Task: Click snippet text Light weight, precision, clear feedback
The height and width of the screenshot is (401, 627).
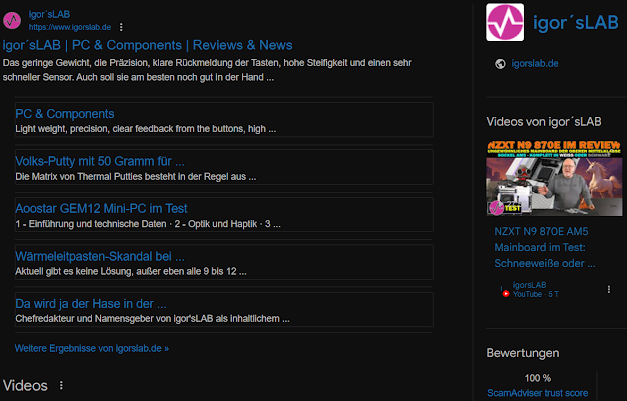Action: [146, 129]
